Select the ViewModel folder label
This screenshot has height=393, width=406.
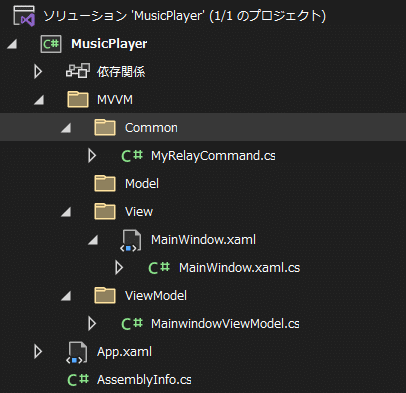[x=156, y=296]
